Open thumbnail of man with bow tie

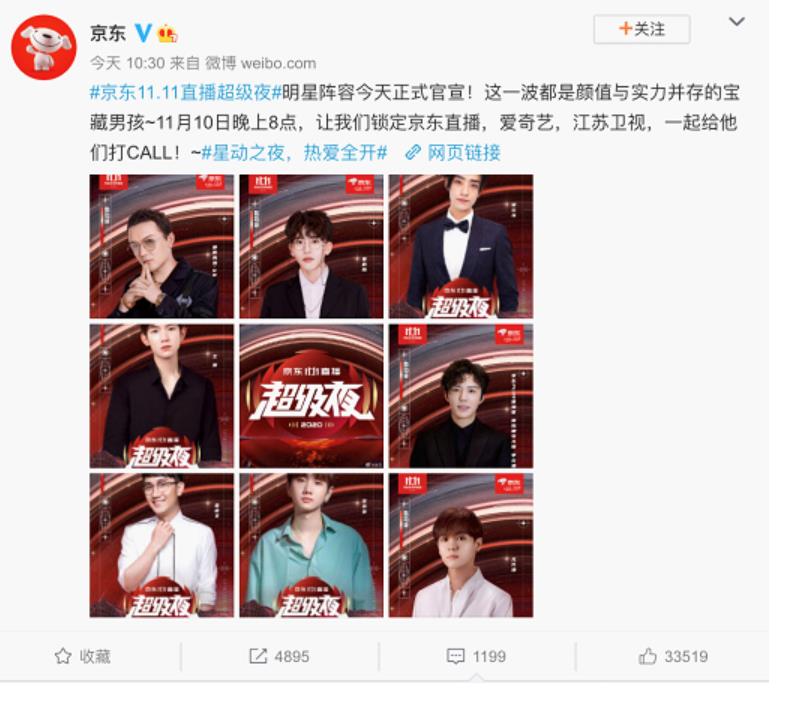point(461,247)
